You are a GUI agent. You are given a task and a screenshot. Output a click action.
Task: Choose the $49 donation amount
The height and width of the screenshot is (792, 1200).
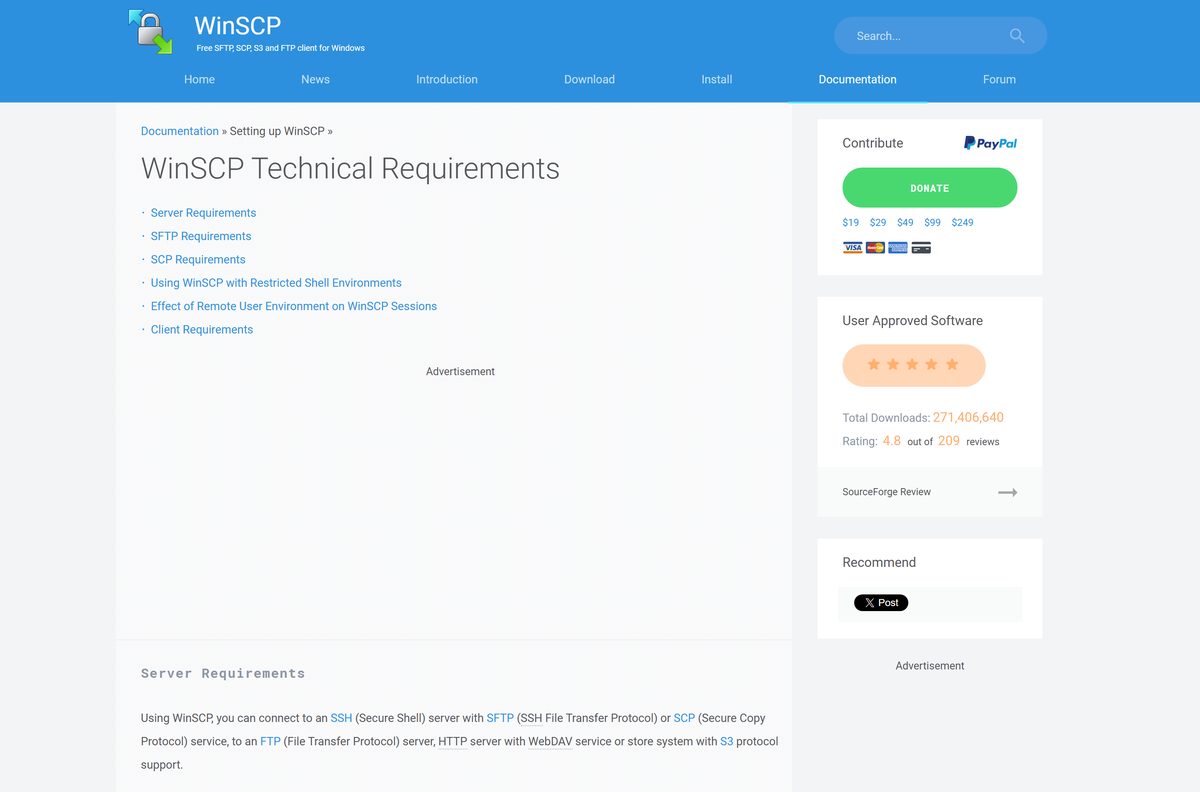[905, 222]
